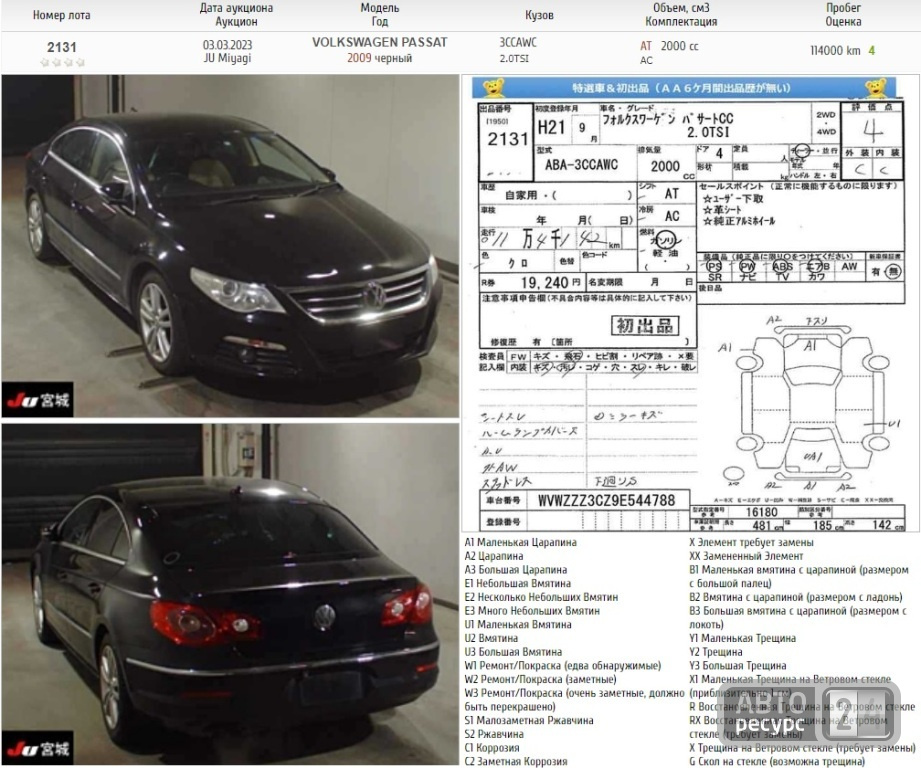This screenshot has width=921, height=768.
Task: Click the teddy bear icon at sheet top-right
Action: point(876,87)
